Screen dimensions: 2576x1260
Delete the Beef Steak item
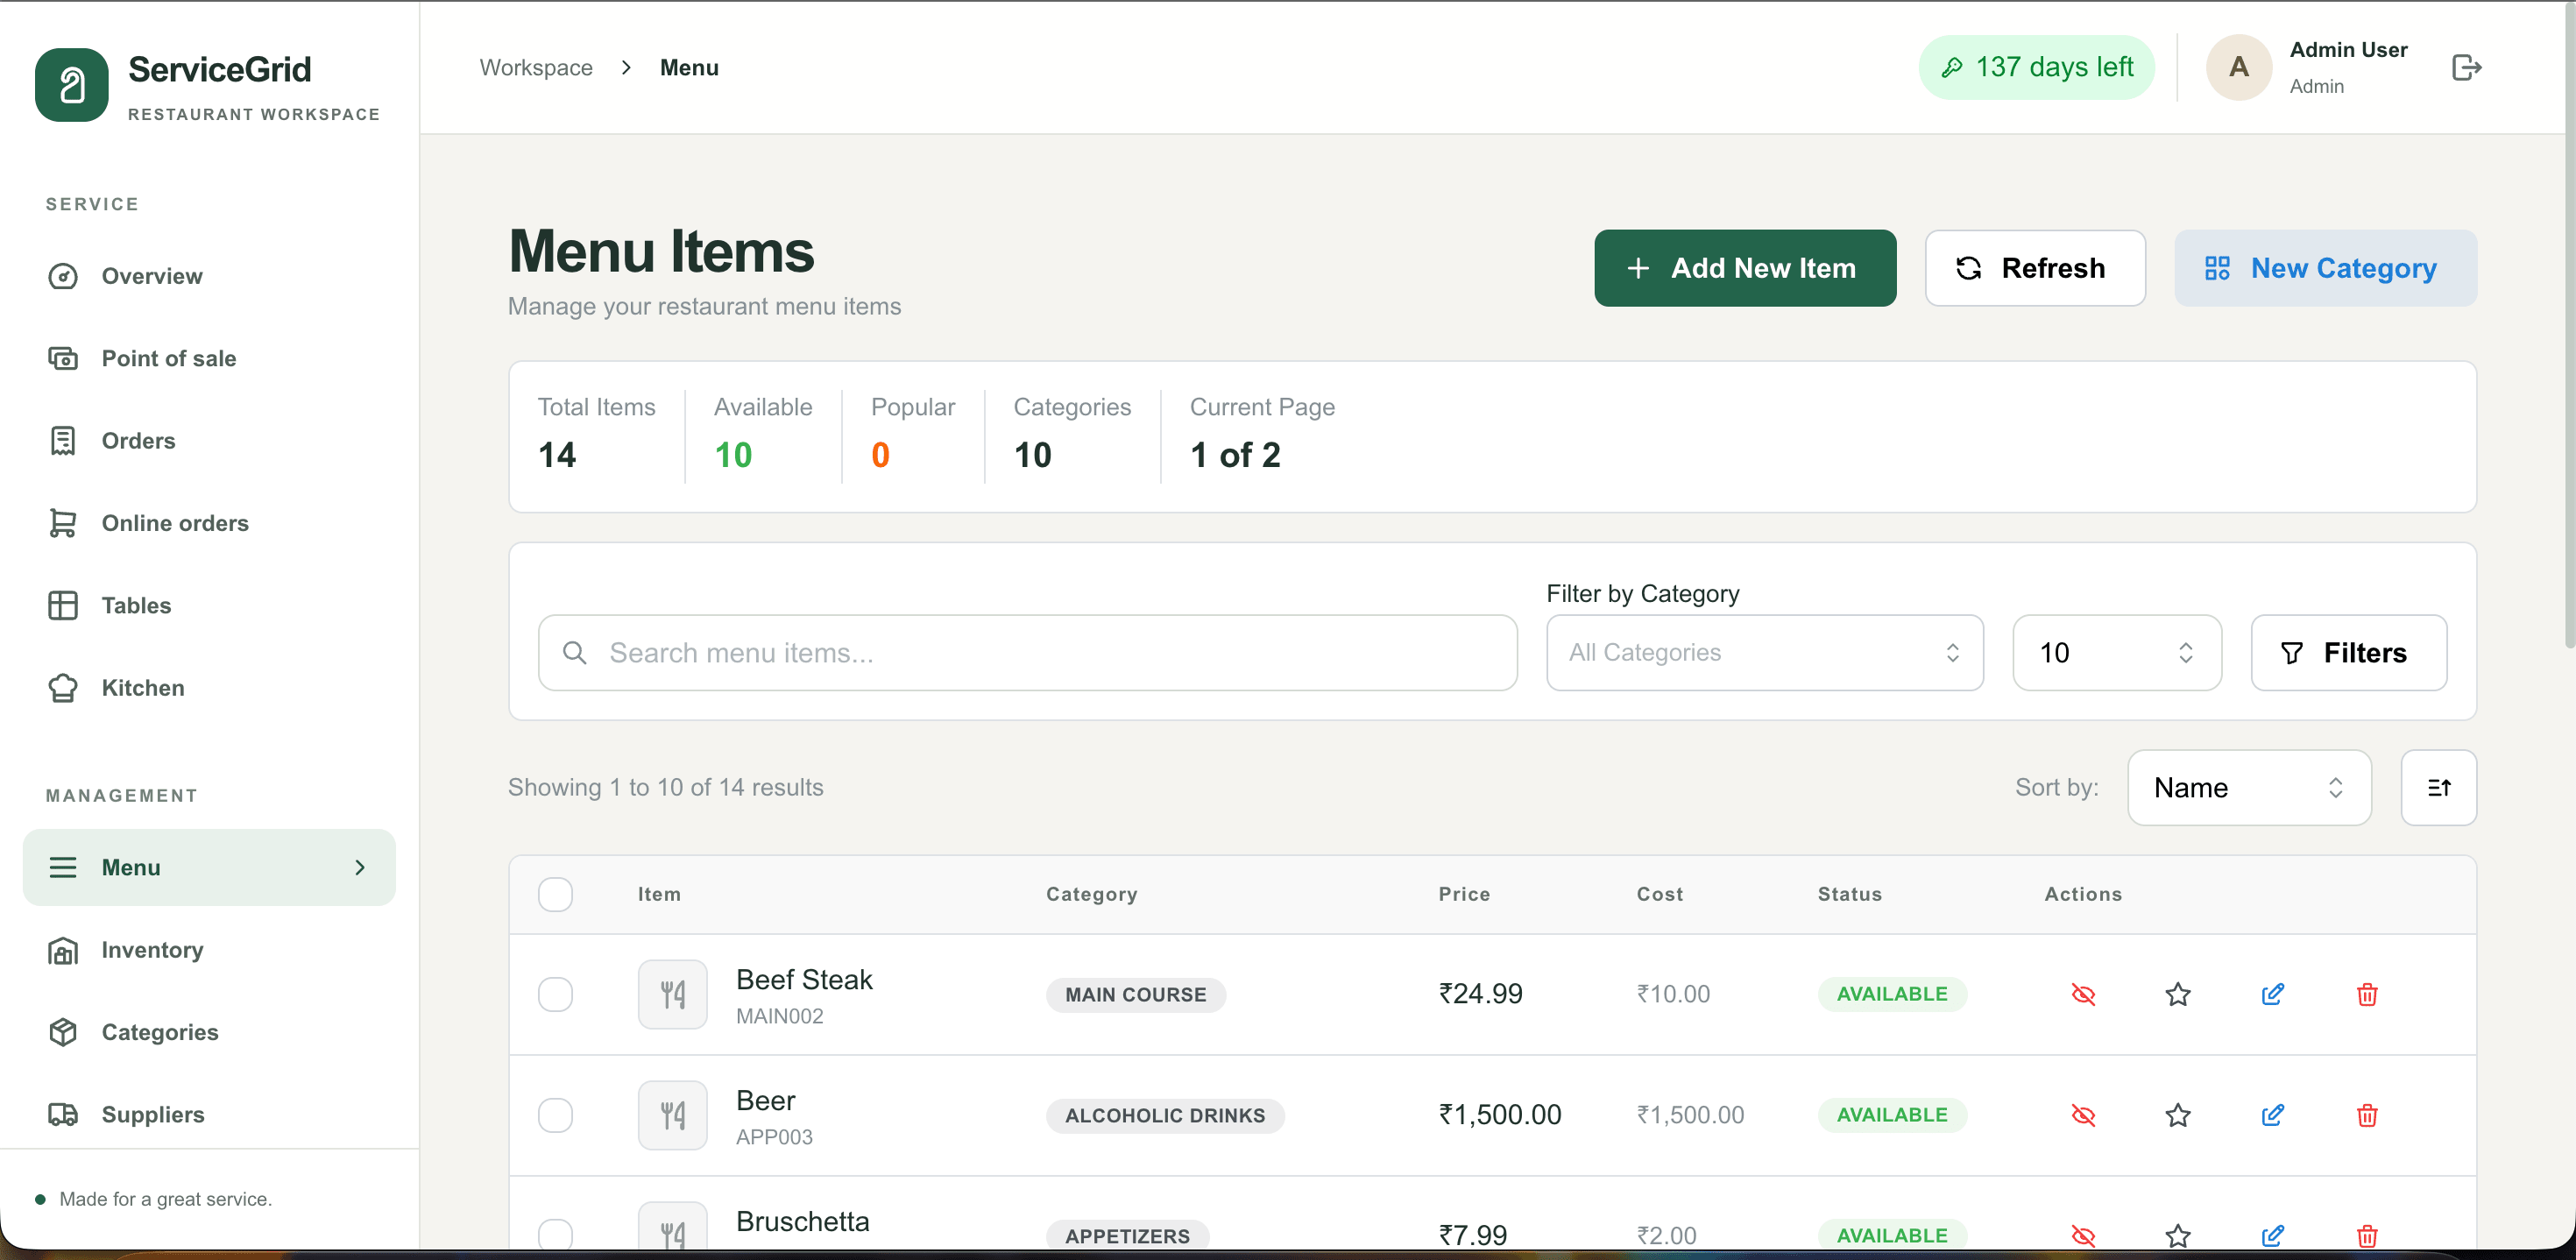click(x=2366, y=994)
